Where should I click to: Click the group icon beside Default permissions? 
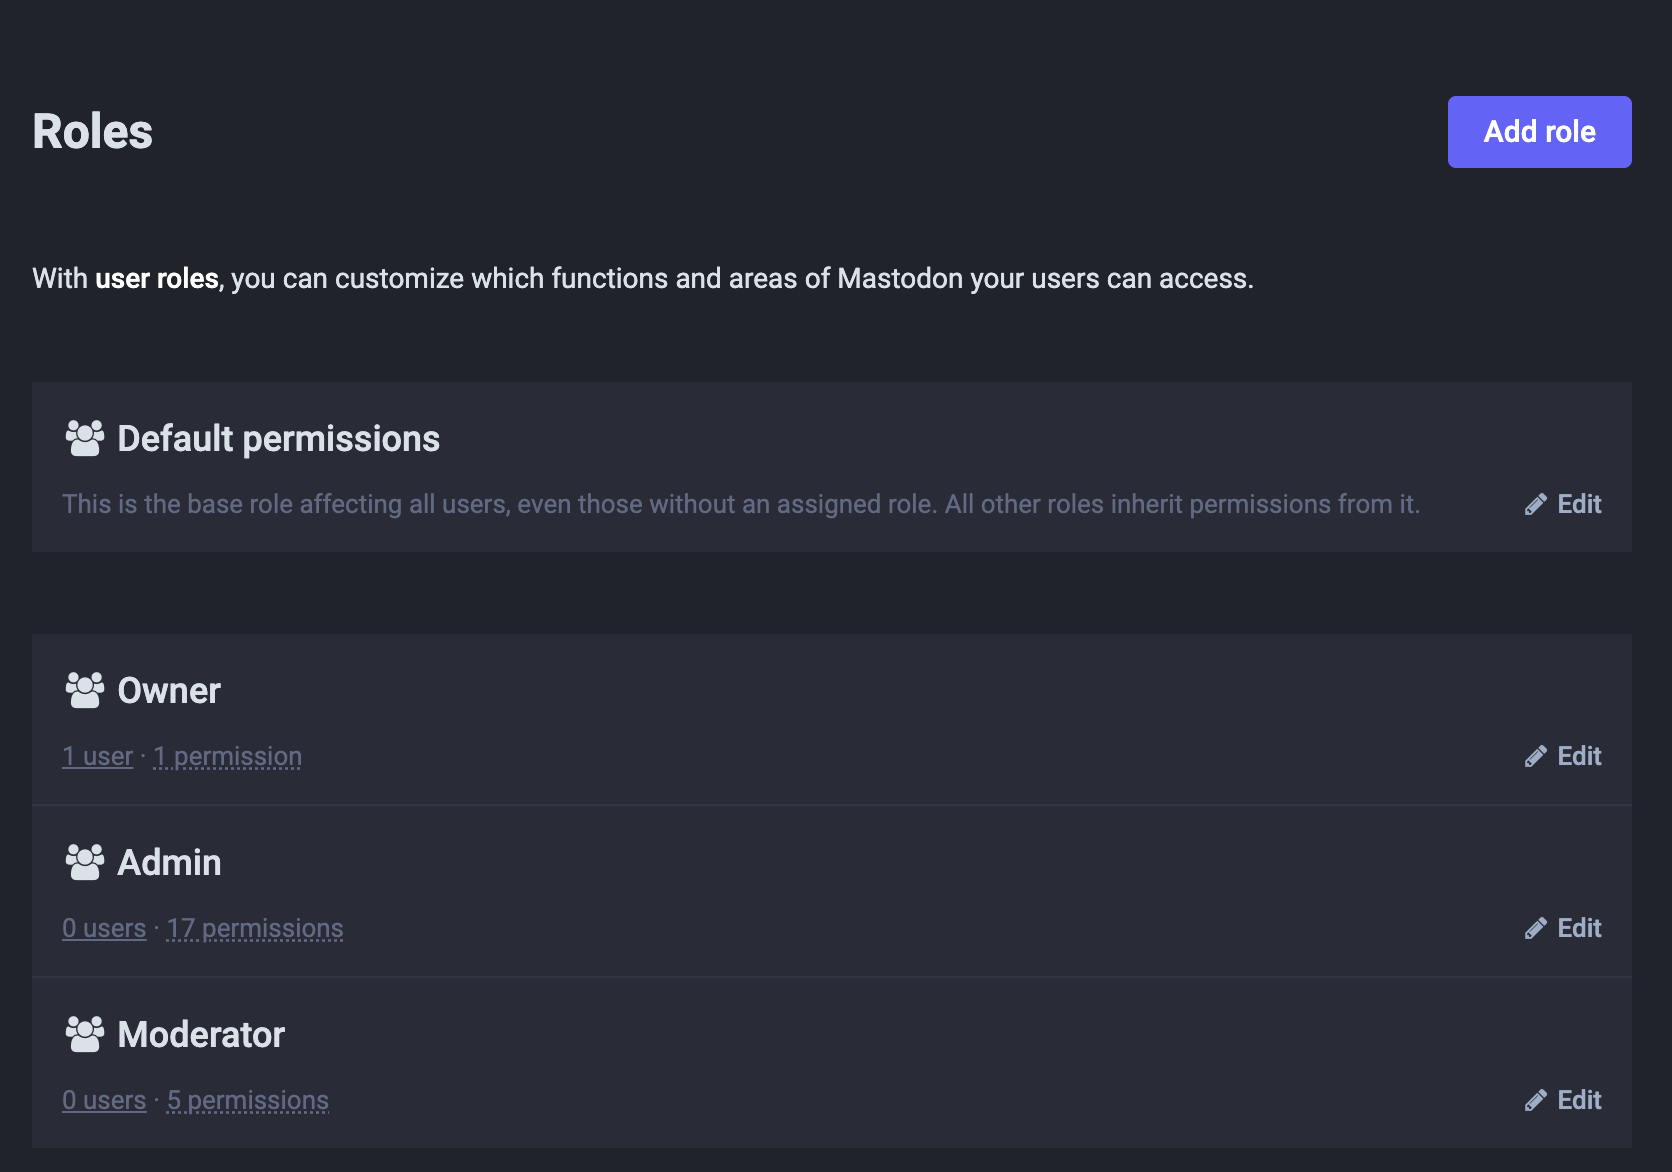[x=84, y=438]
